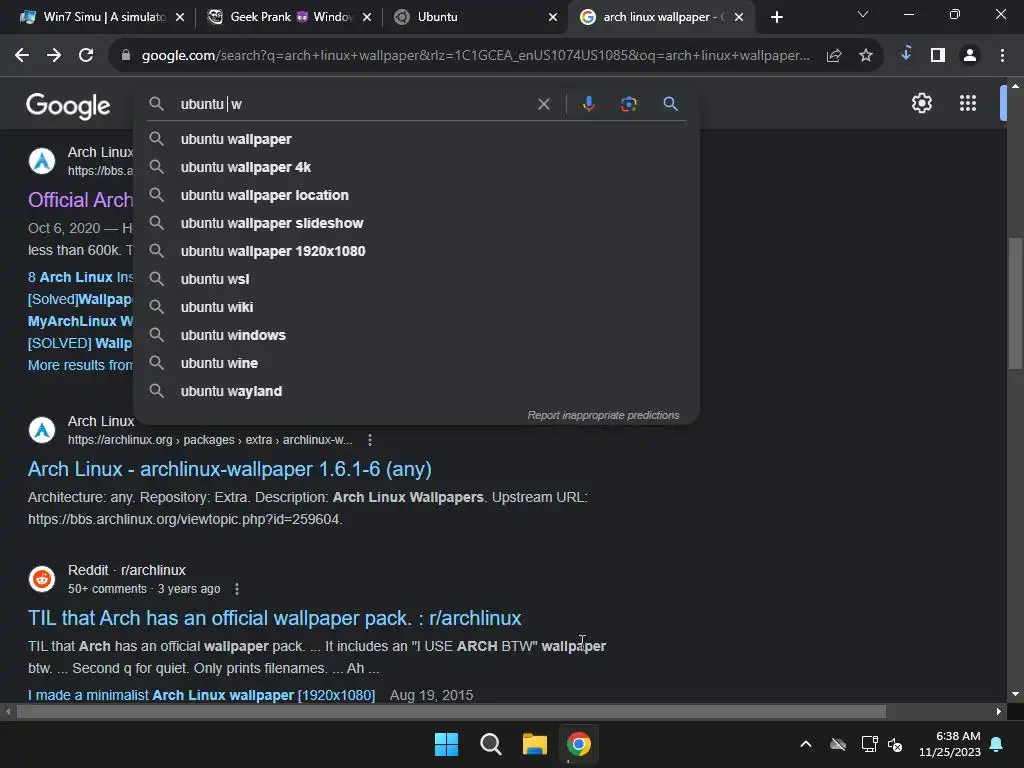1024x768 pixels.
Task: Open the Chrome downloads icon
Action: 906,54
